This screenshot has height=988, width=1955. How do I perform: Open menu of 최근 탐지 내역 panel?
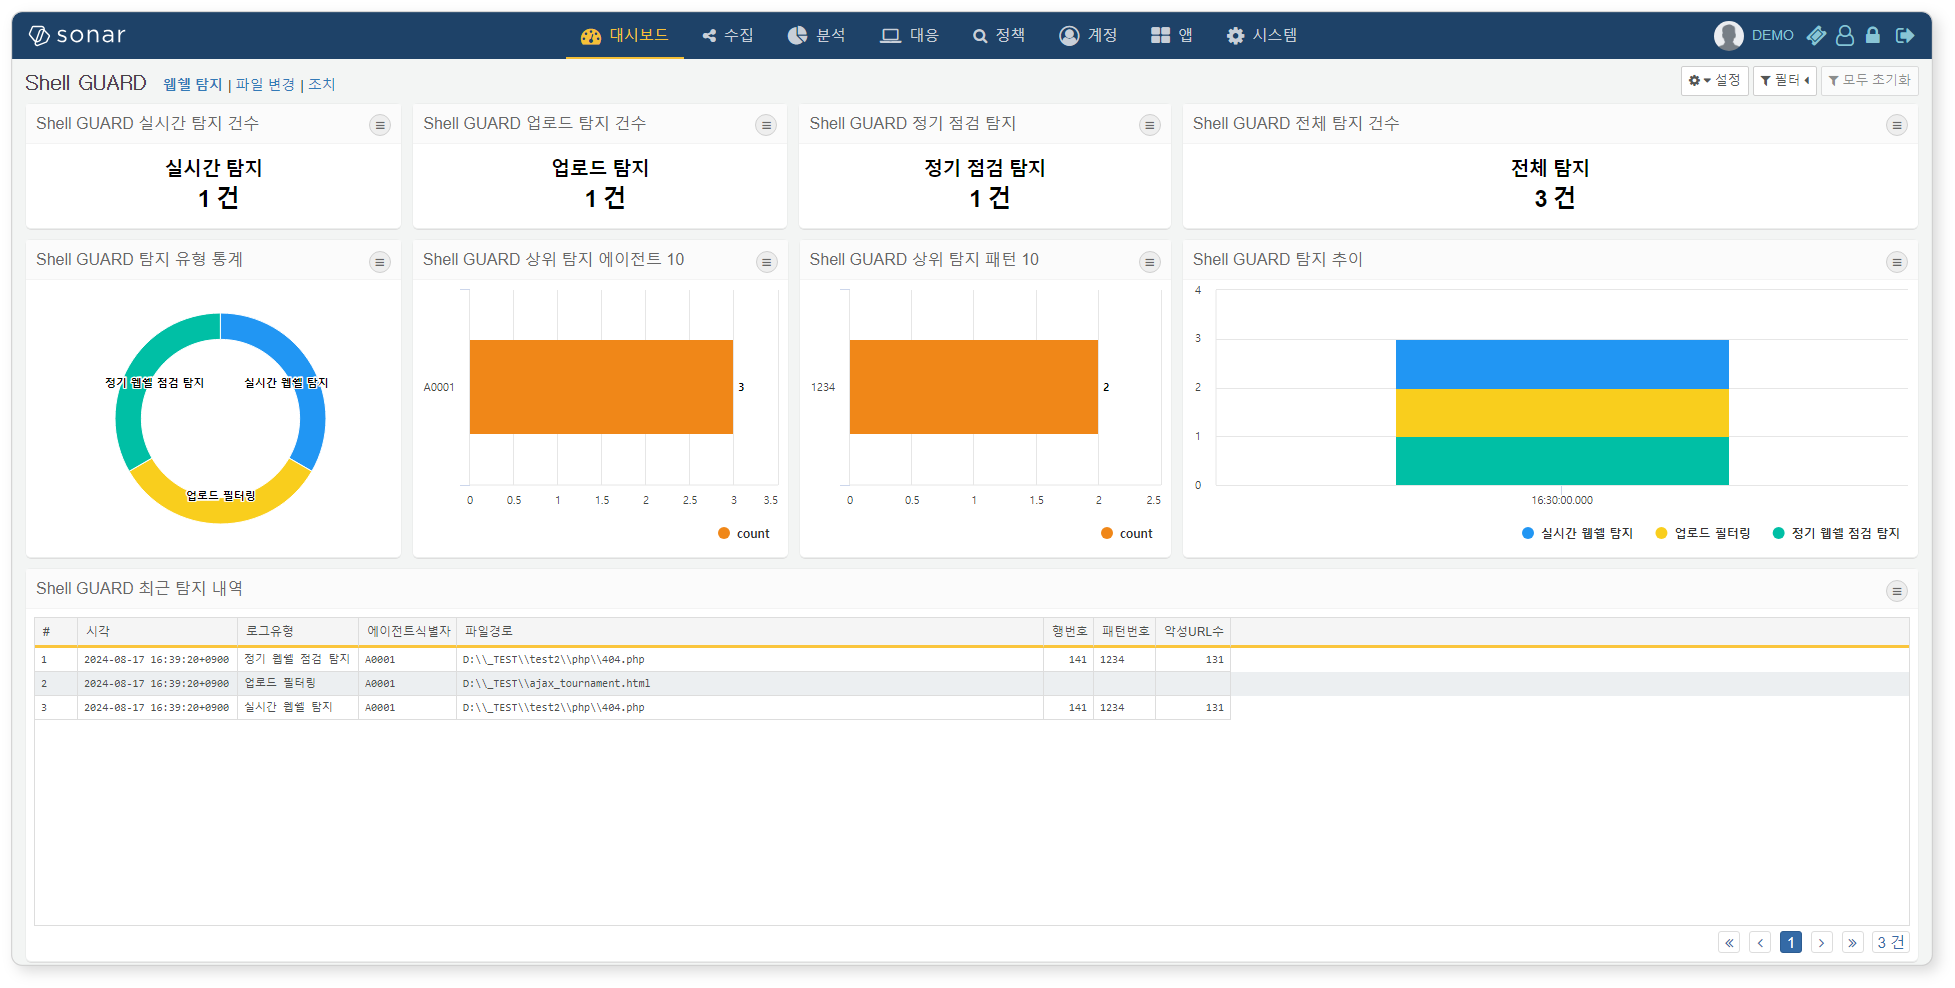pyautogui.click(x=1896, y=591)
